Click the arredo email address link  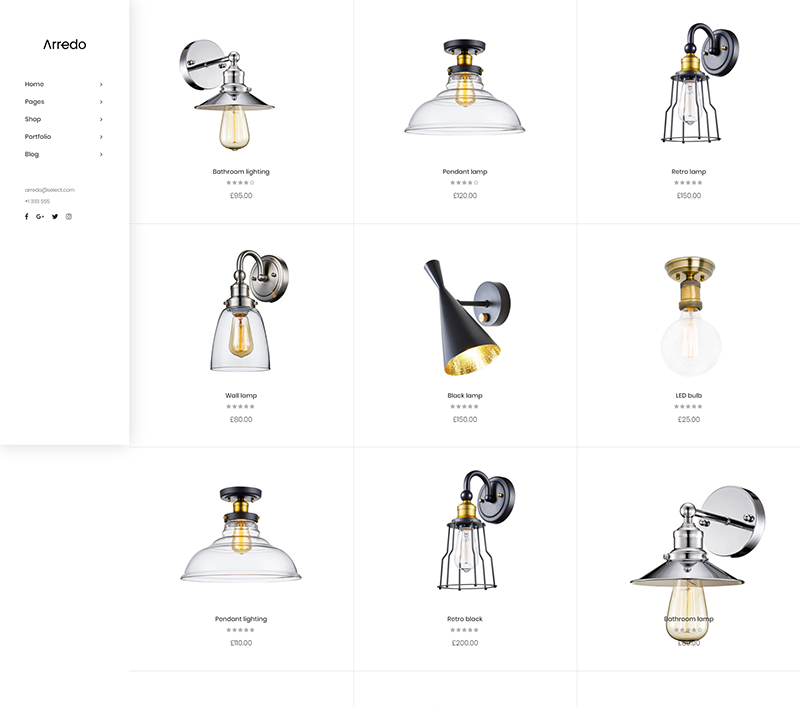pyautogui.click(x=49, y=190)
